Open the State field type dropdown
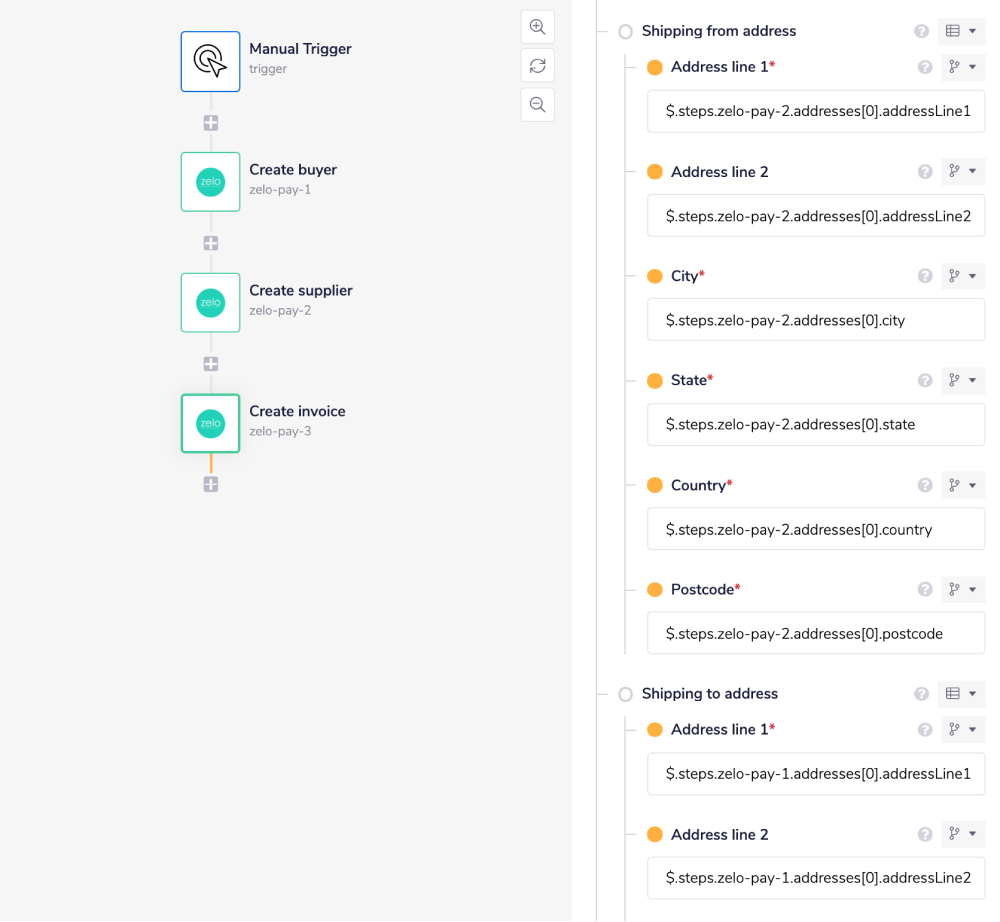The height and width of the screenshot is (922, 1000). 963,381
